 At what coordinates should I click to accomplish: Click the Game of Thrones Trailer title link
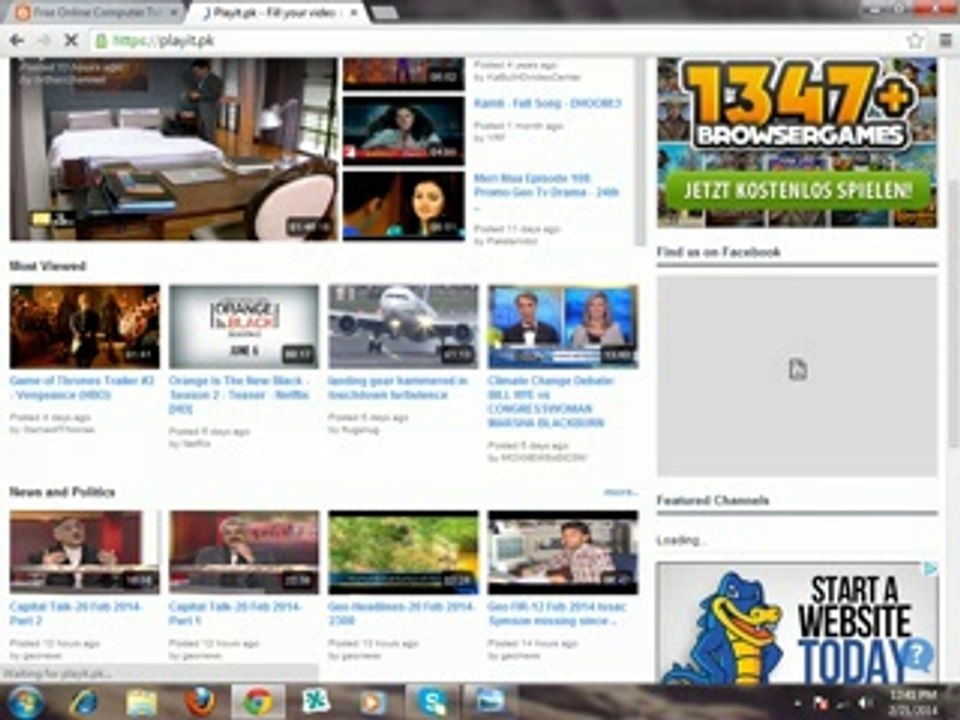coord(81,388)
